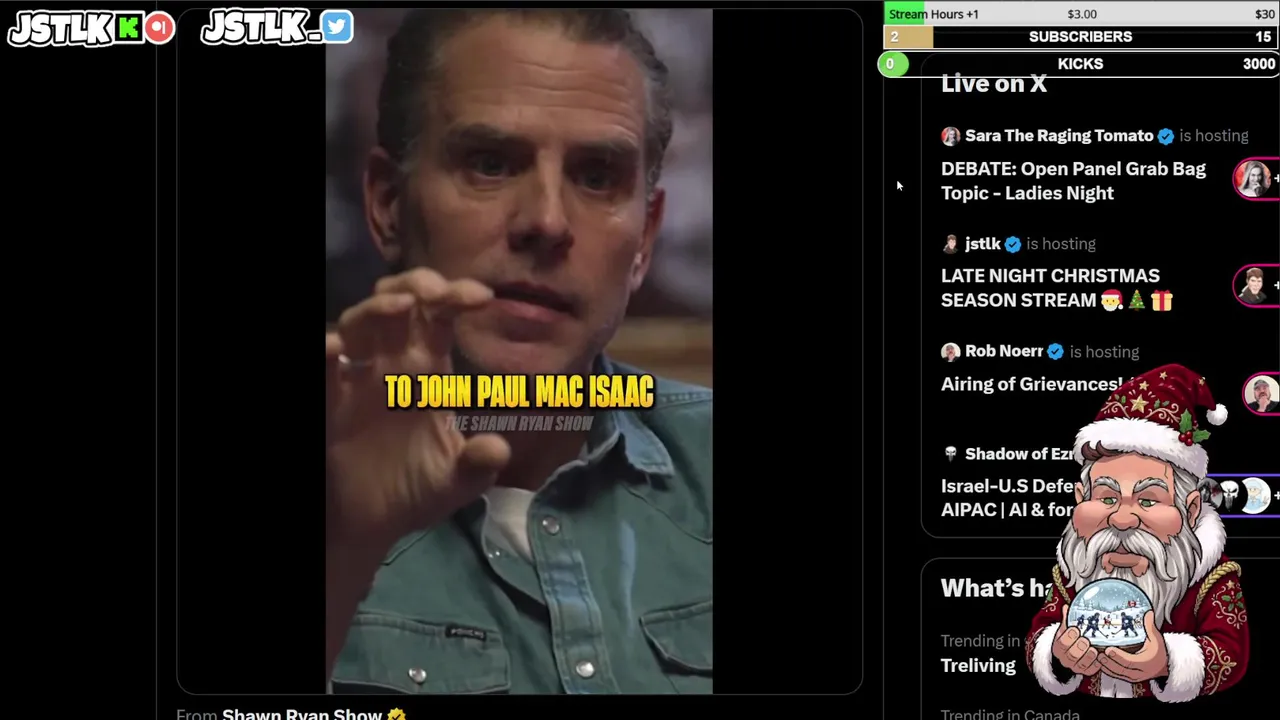
Task: Click the jstlk space participant avatar thumbnail
Action: click(x=1253, y=286)
